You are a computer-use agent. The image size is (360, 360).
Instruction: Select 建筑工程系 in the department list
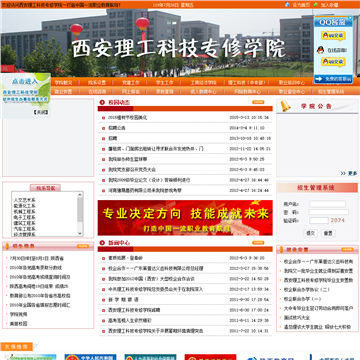click(25, 223)
